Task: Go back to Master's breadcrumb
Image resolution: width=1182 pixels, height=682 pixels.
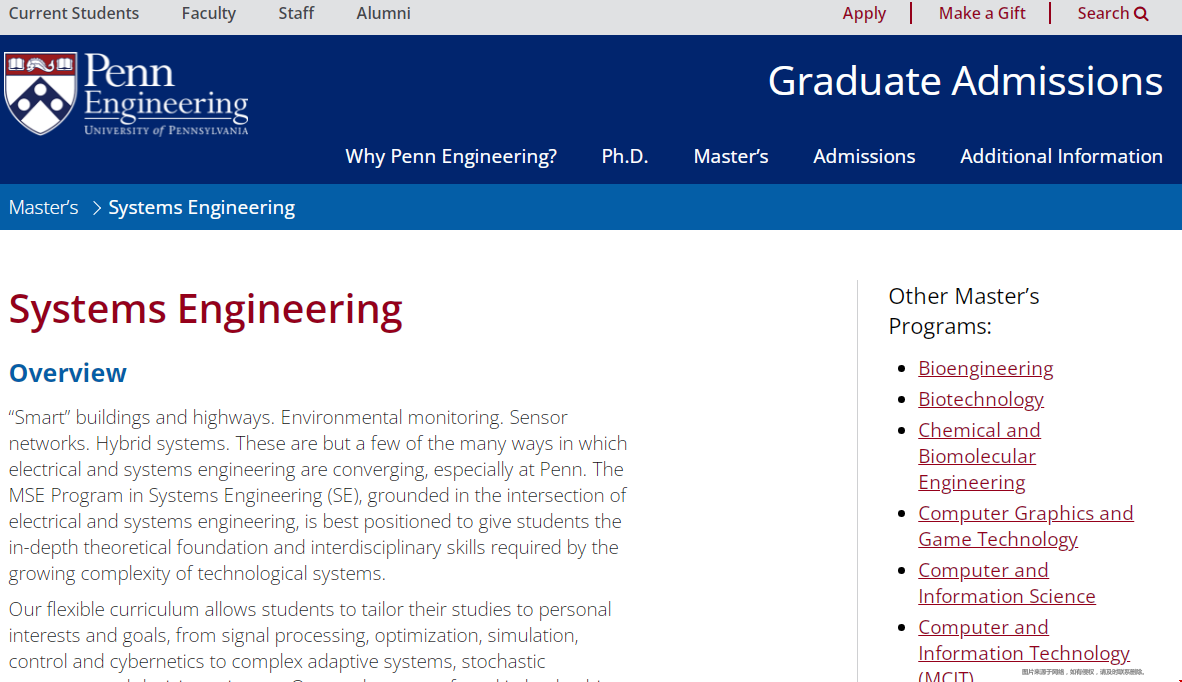Action: (44, 208)
